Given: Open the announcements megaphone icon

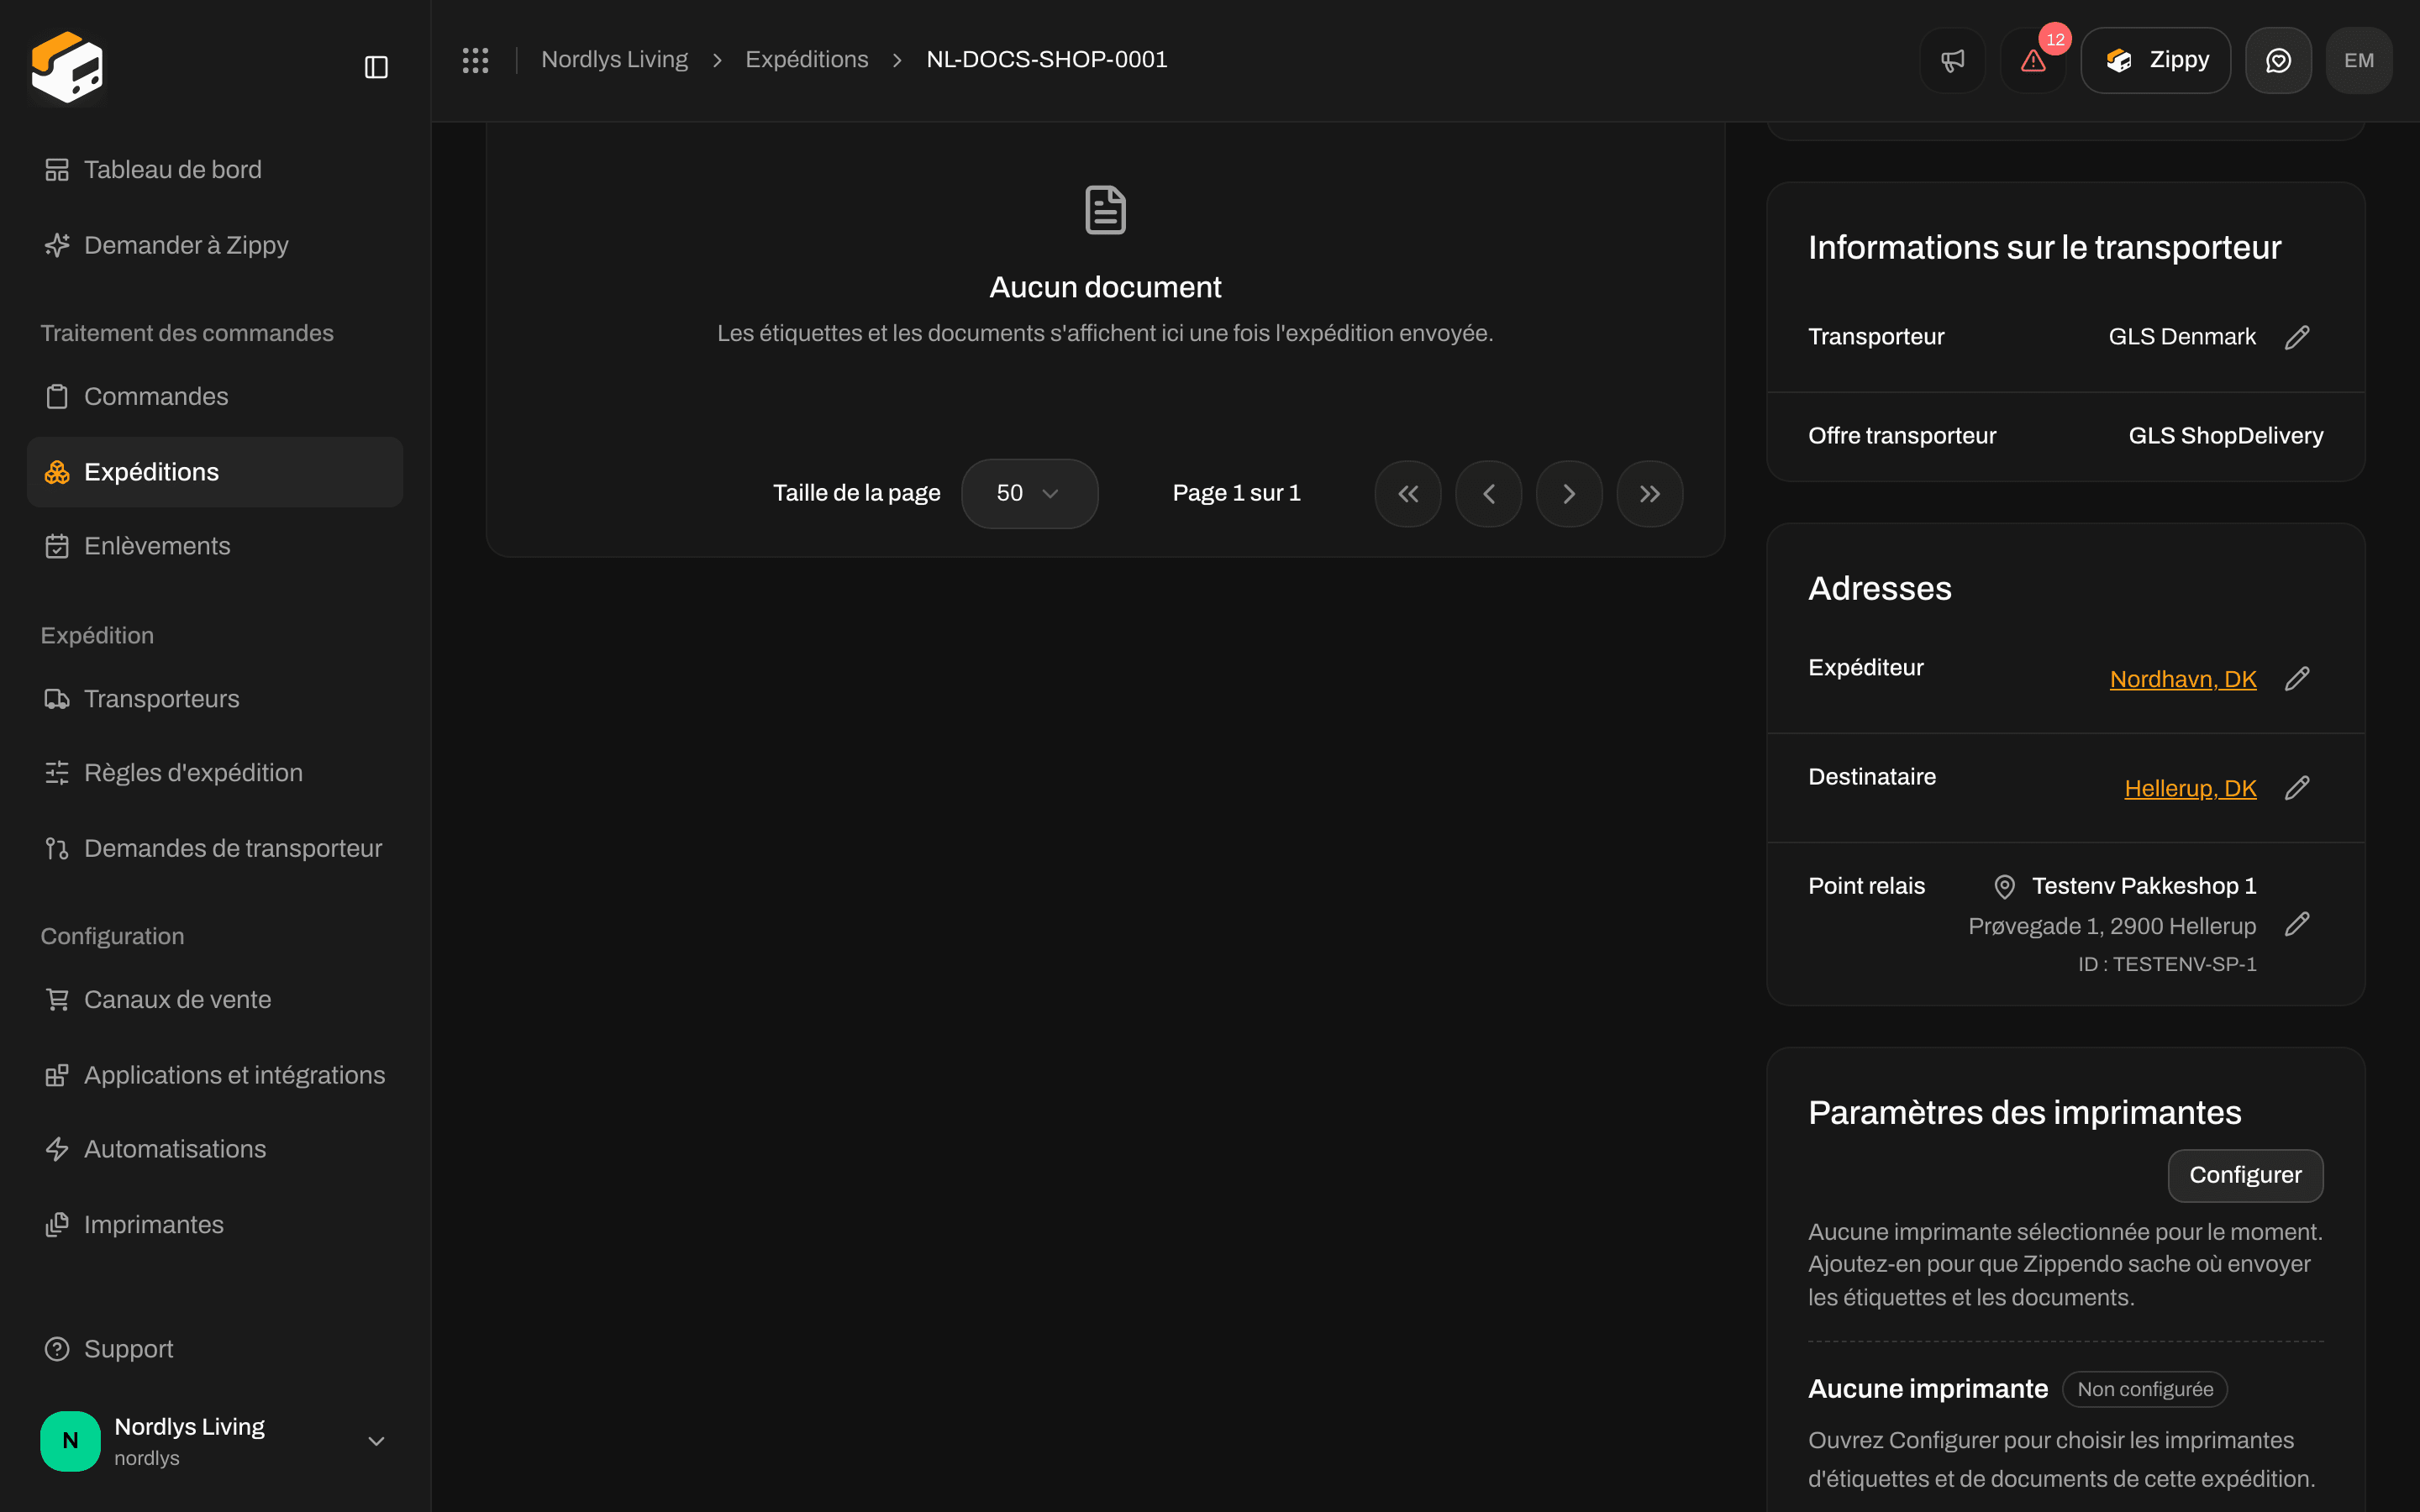Looking at the screenshot, I should coord(1952,60).
